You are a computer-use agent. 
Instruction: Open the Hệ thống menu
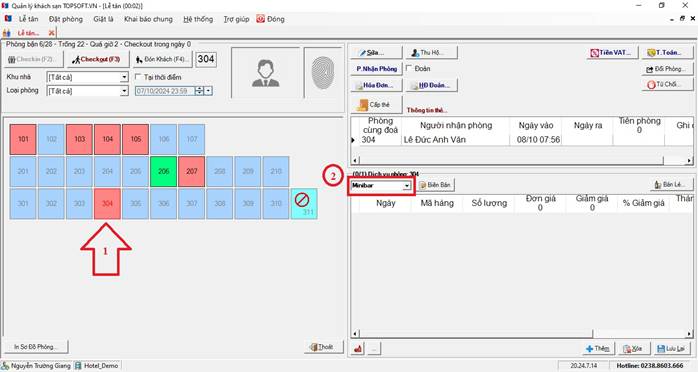pyautogui.click(x=198, y=19)
